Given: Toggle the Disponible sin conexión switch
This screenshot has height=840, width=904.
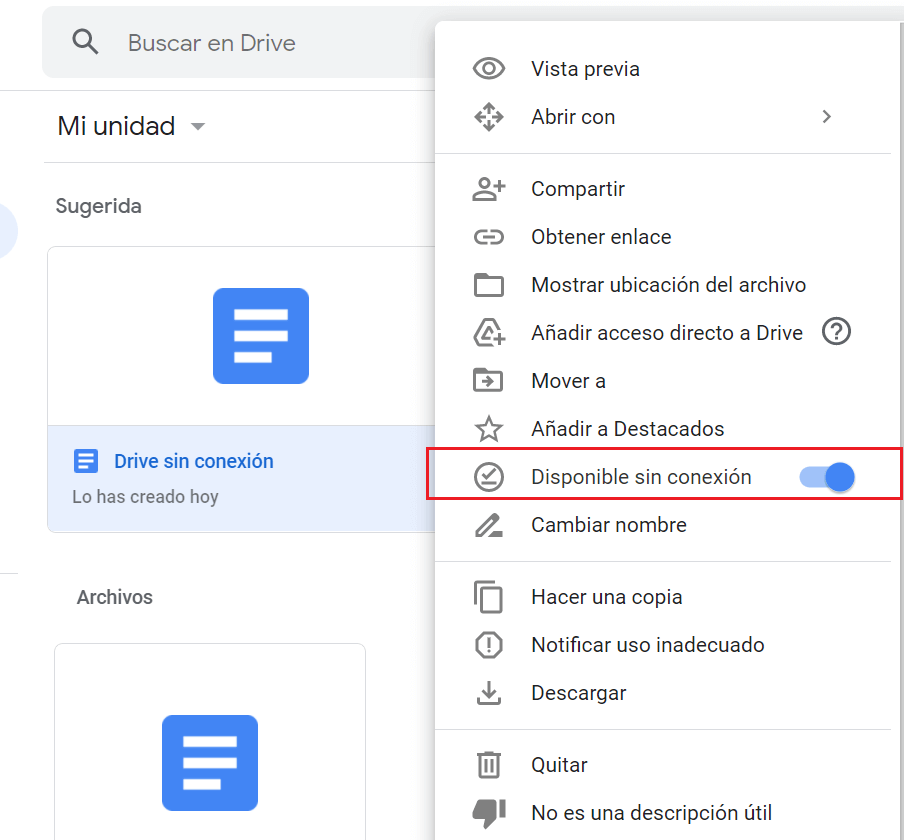Looking at the screenshot, I should [827, 477].
